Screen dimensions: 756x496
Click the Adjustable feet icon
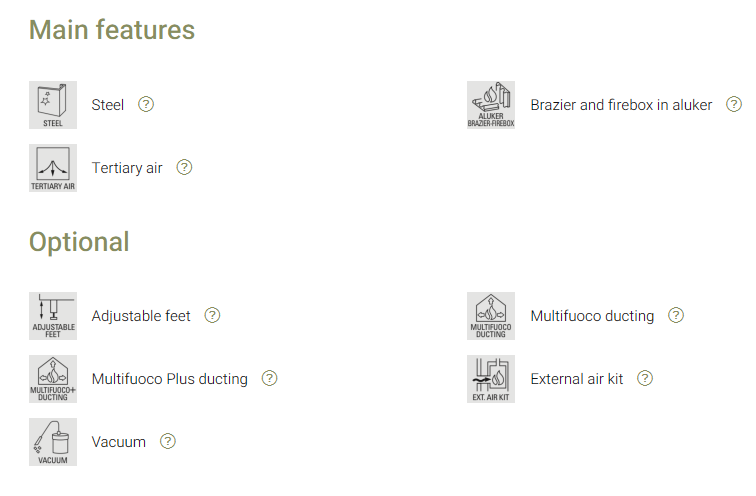click(52, 316)
